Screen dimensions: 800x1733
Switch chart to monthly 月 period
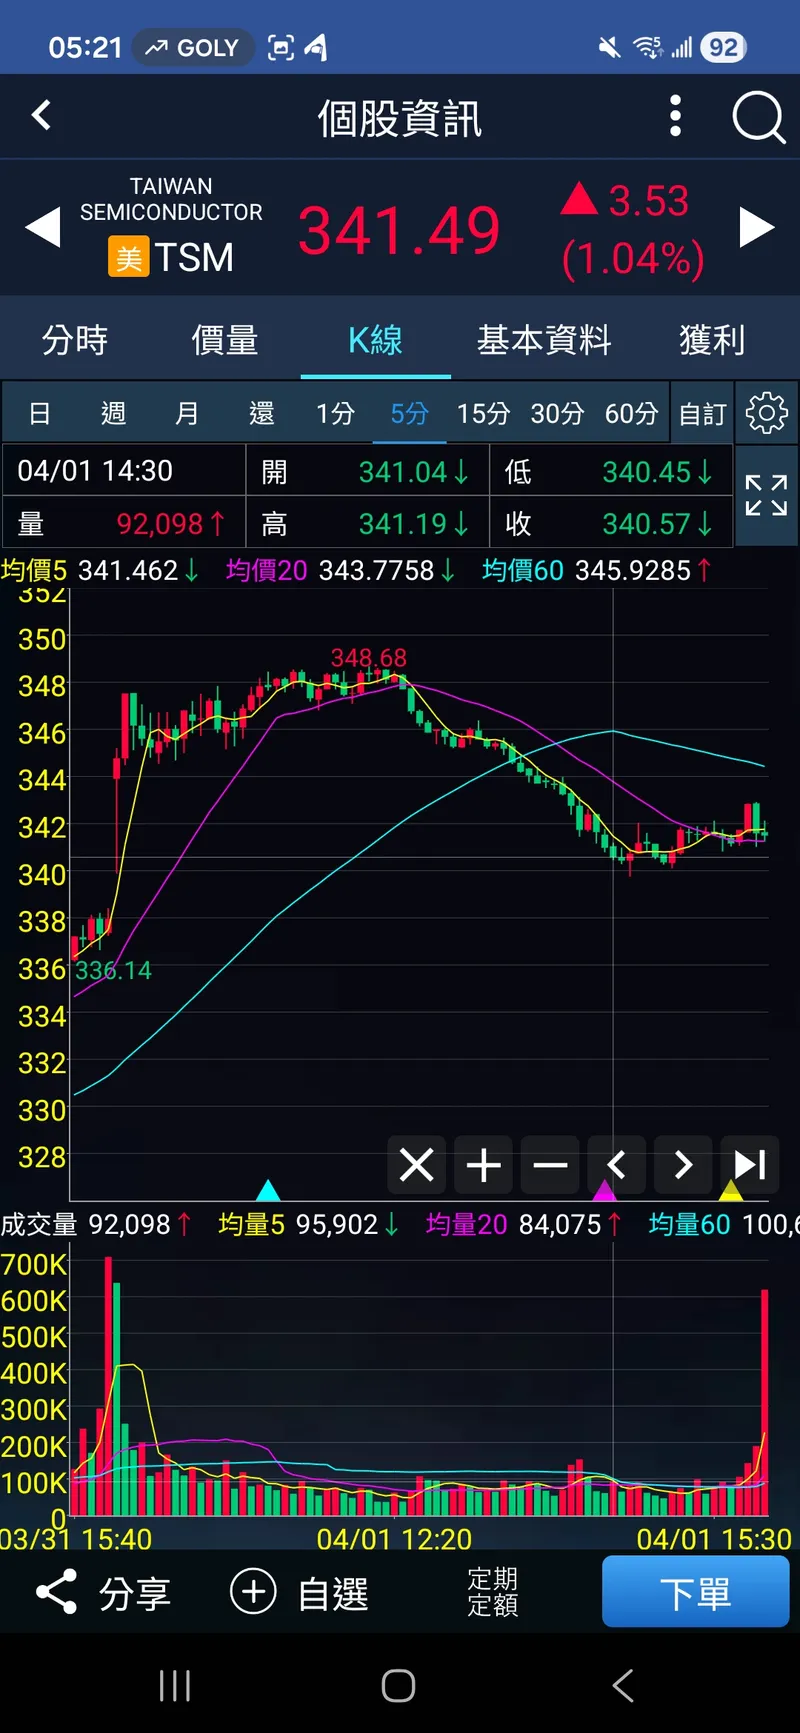click(x=187, y=413)
